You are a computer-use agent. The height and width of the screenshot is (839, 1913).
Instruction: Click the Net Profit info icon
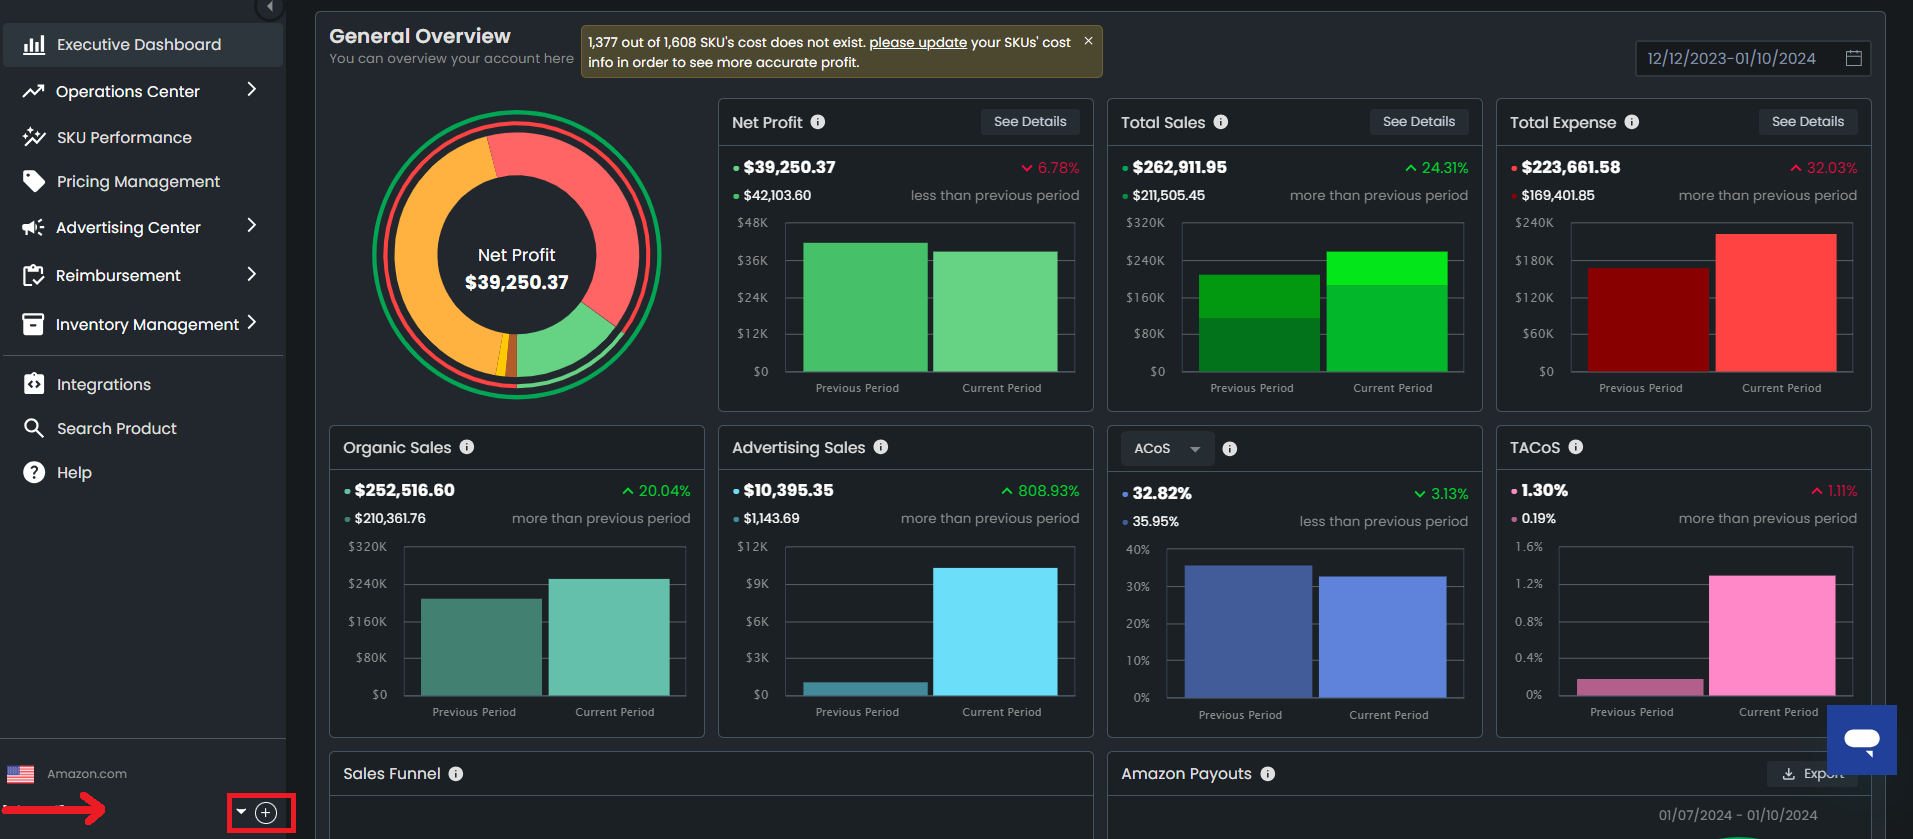pyautogui.click(x=818, y=122)
